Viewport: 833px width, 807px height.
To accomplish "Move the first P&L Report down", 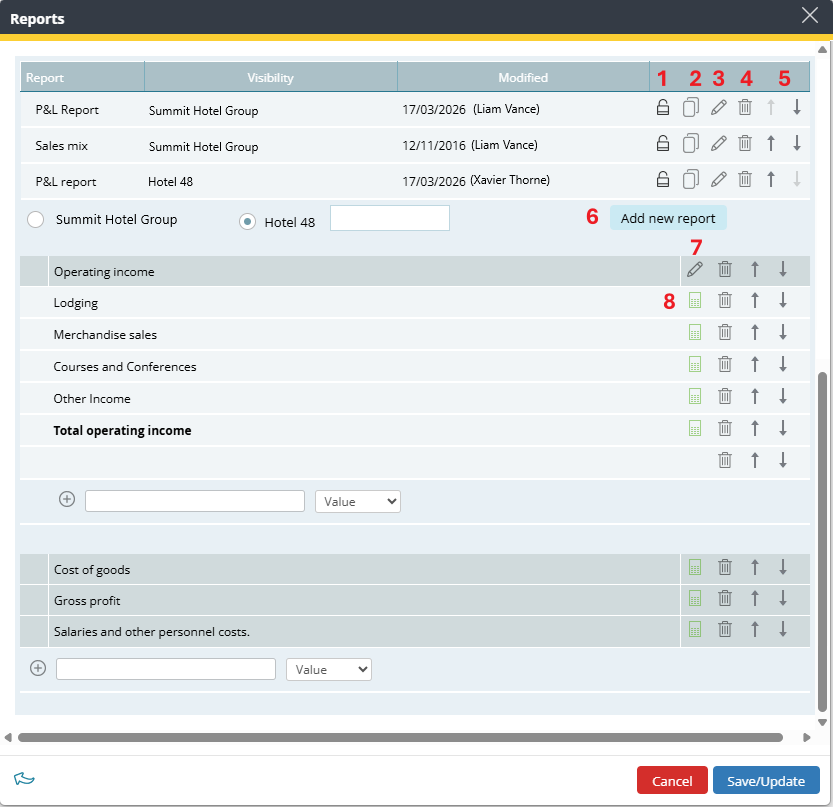I will point(797,107).
